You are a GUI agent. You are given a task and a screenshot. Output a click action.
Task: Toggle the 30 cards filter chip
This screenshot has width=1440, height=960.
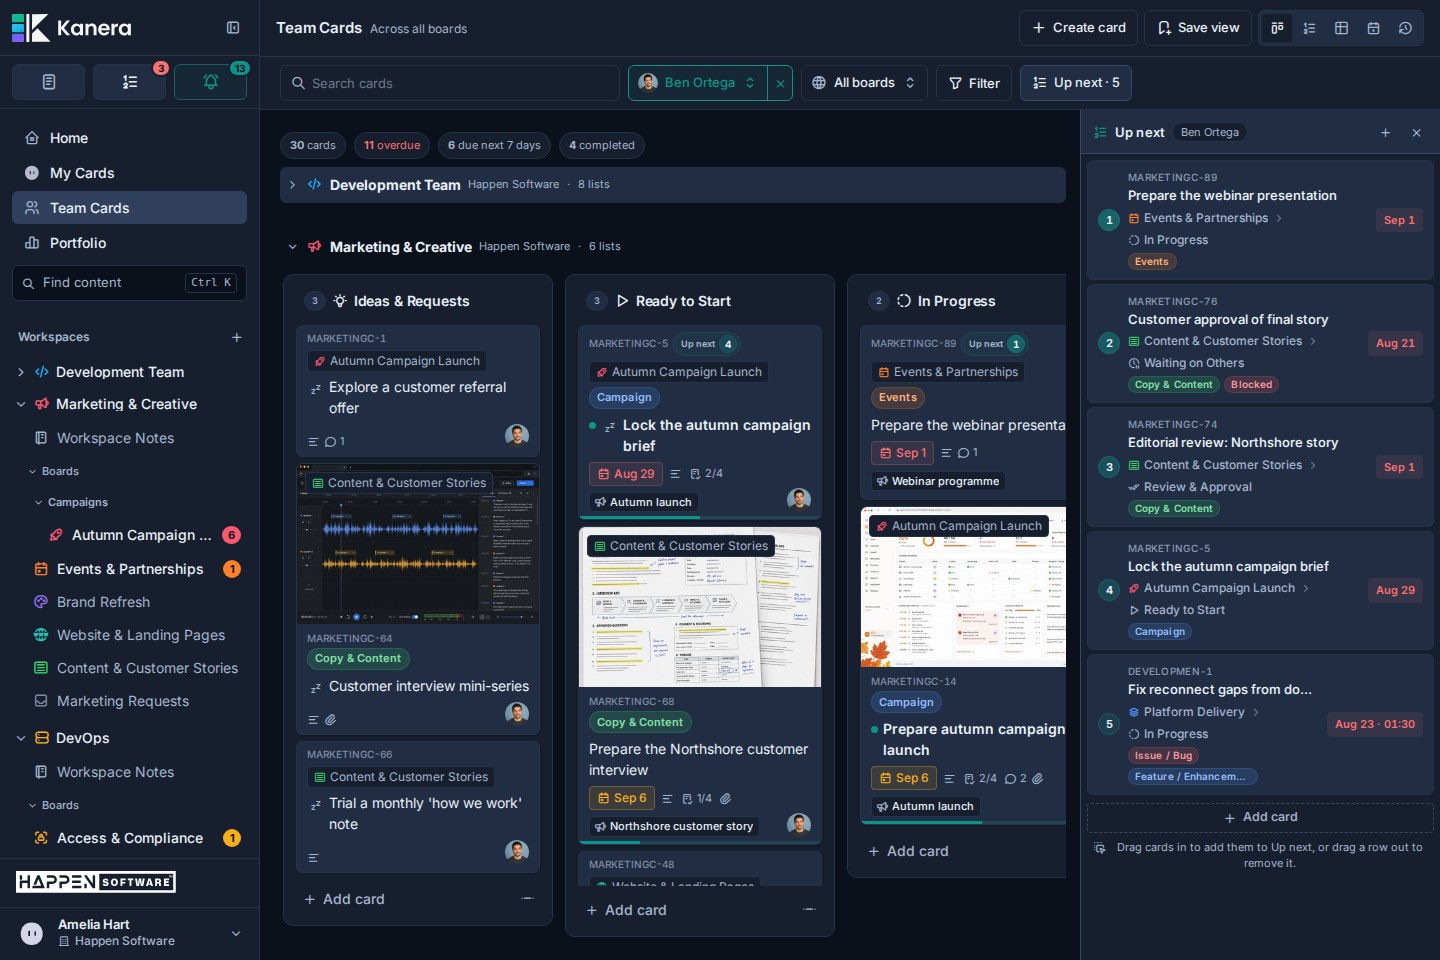(313, 145)
